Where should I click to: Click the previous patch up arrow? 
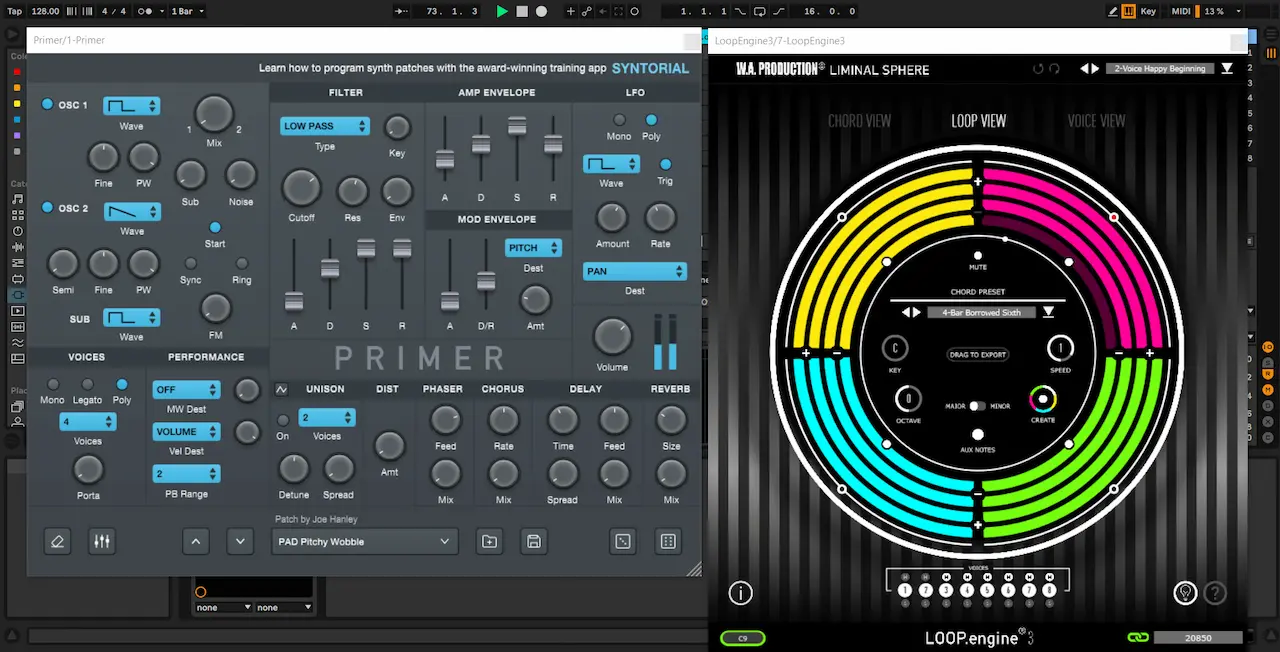[196, 541]
